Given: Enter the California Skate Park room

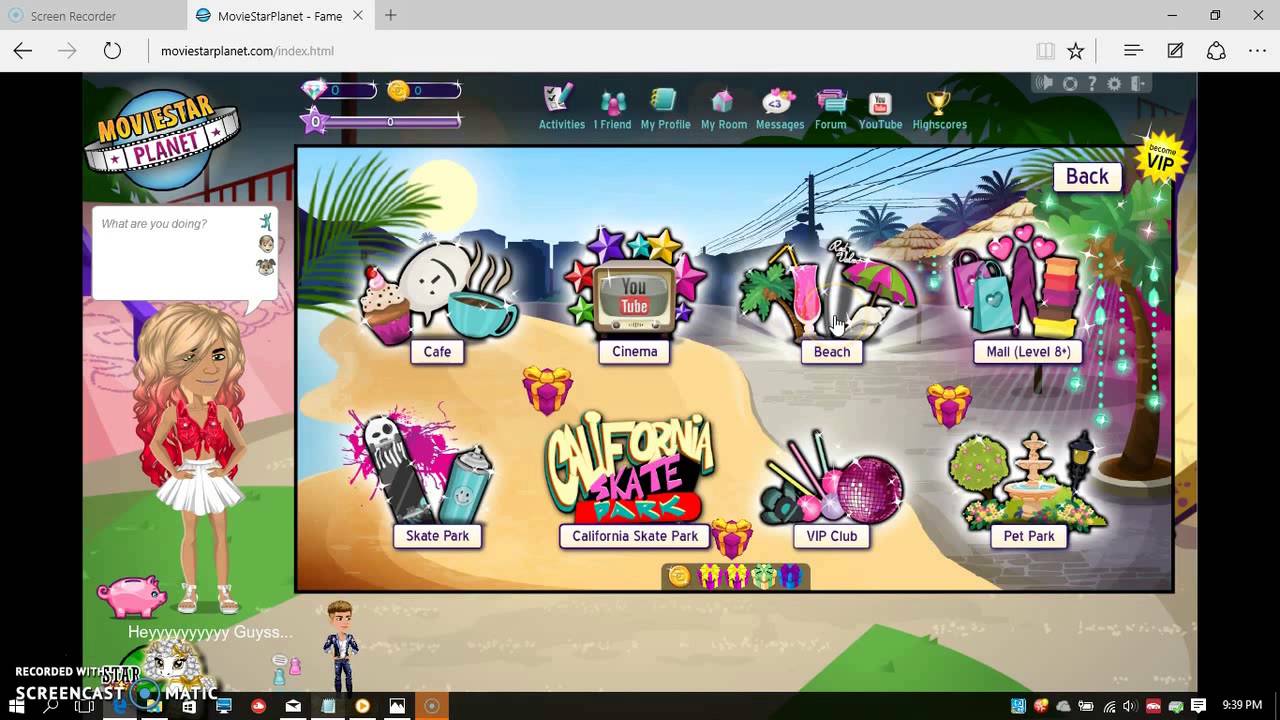Looking at the screenshot, I should (635, 536).
